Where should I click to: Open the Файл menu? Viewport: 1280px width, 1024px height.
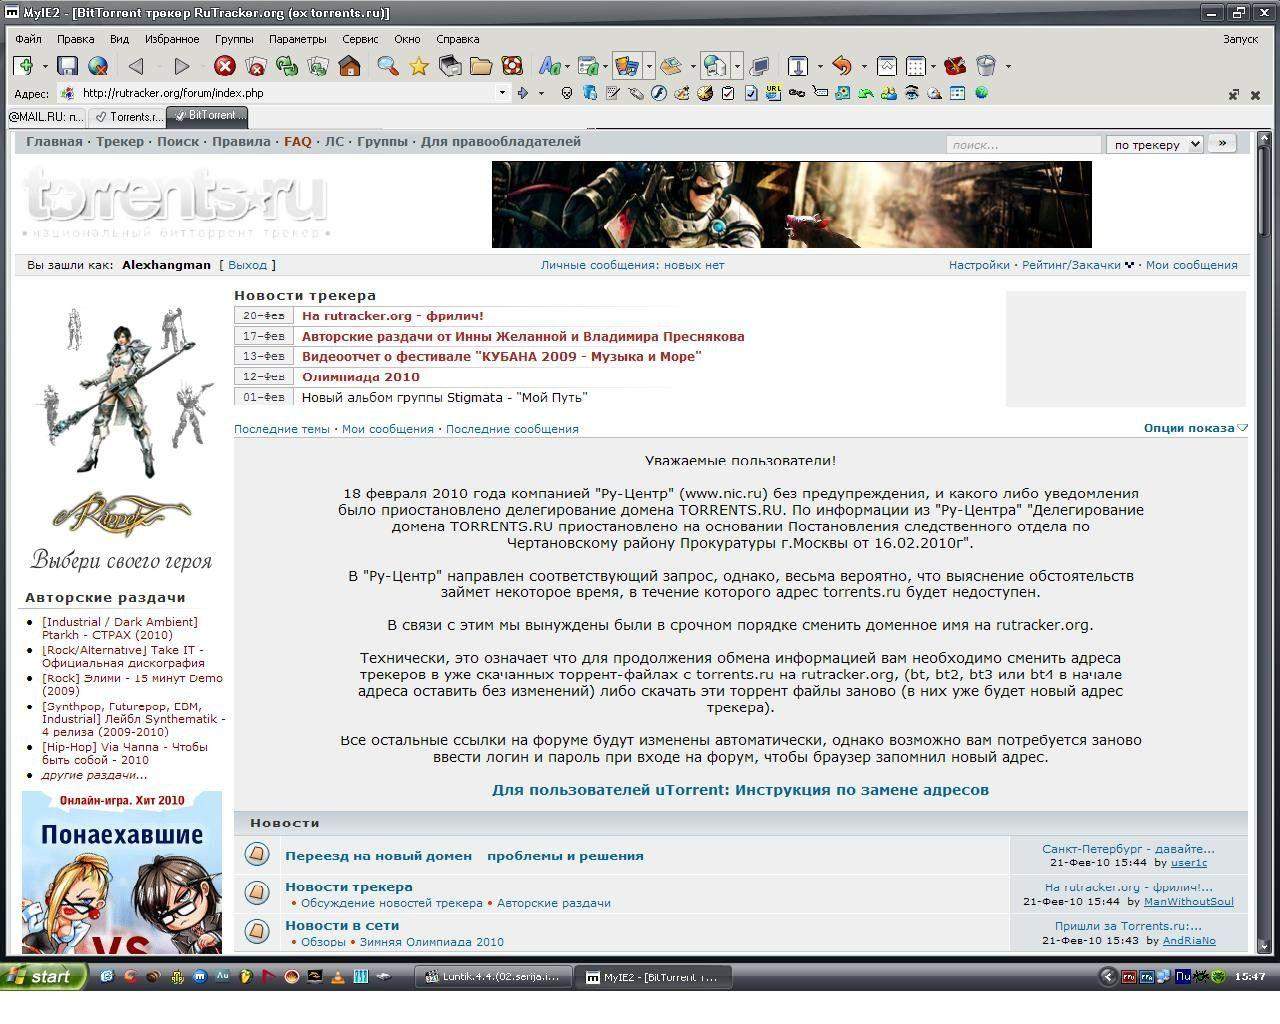click(x=28, y=39)
